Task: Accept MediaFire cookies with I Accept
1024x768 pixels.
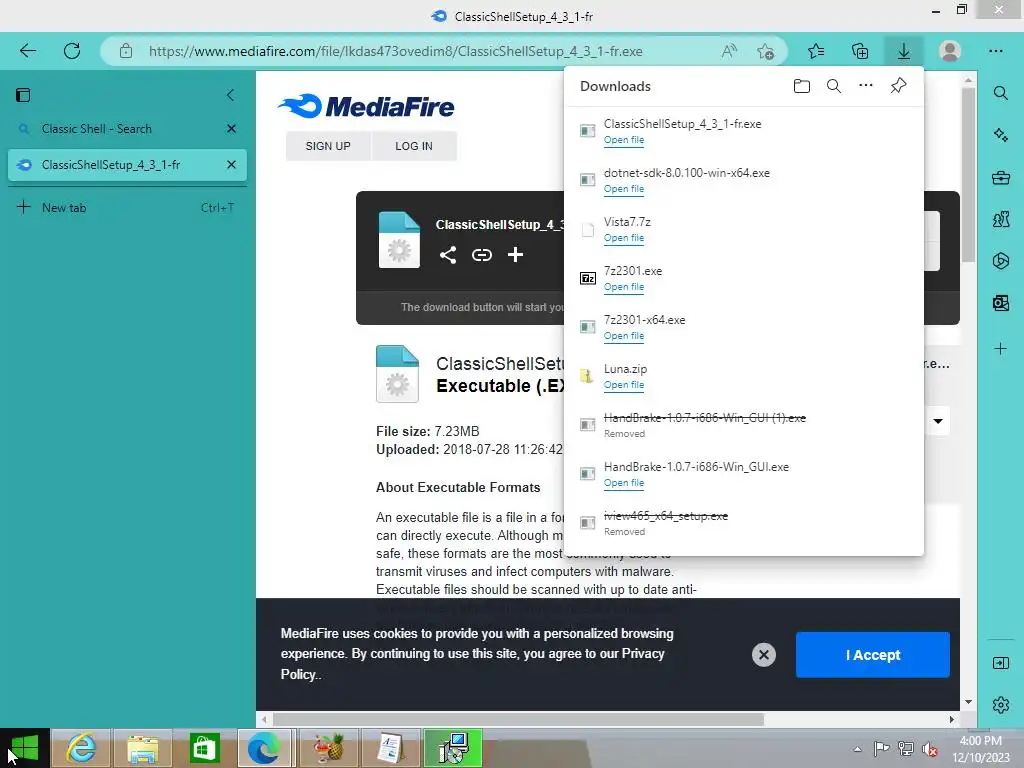Action: point(872,654)
